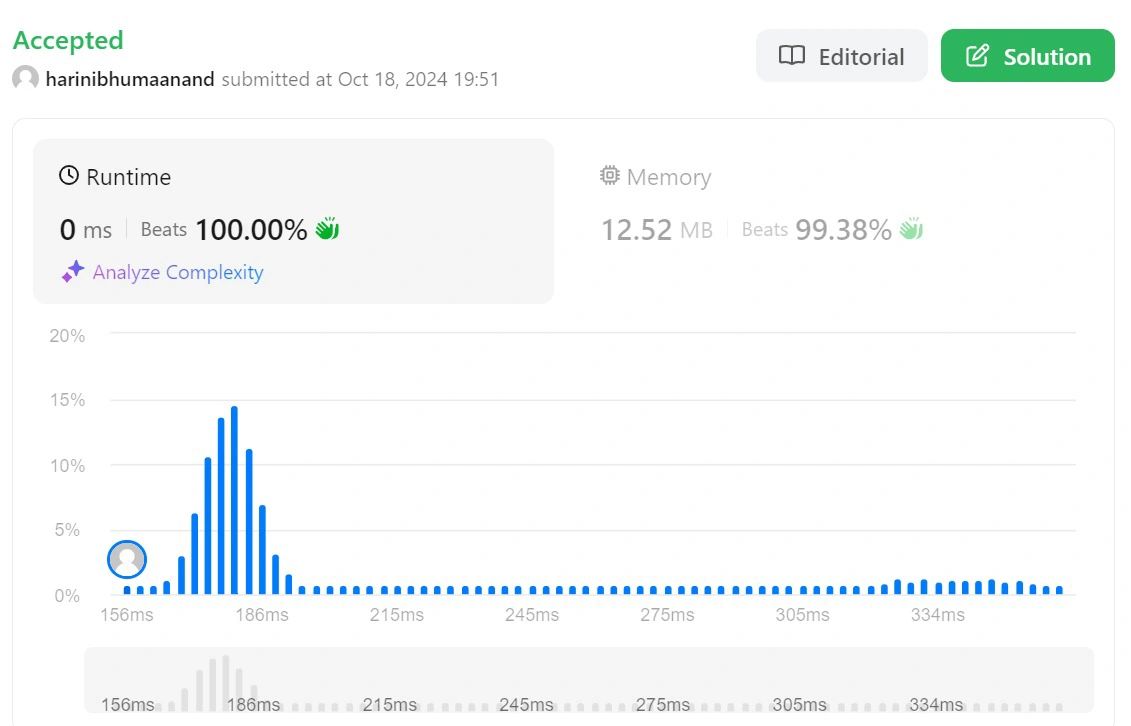Viewport: 1131px width, 726px height.
Task: Open the Editorial book icon
Action: coord(791,56)
